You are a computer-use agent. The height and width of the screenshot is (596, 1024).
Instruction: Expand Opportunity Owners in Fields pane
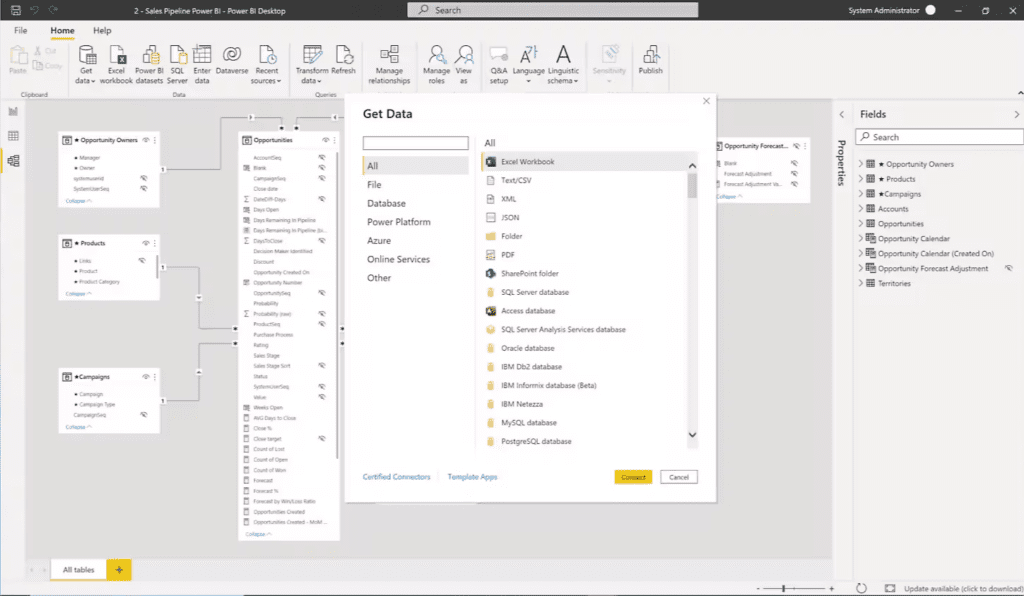(x=861, y=164)
